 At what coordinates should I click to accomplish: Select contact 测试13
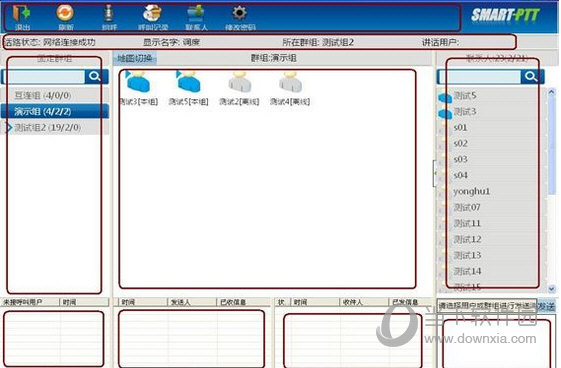coord(492,255)
